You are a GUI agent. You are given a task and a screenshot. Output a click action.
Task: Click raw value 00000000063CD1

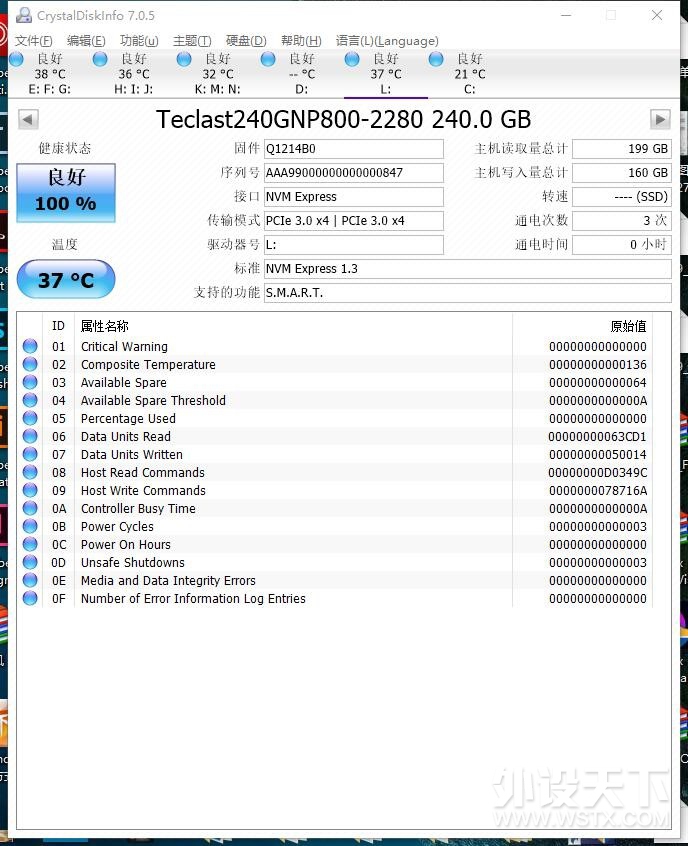pyautogui.click(x=597, y=436)
